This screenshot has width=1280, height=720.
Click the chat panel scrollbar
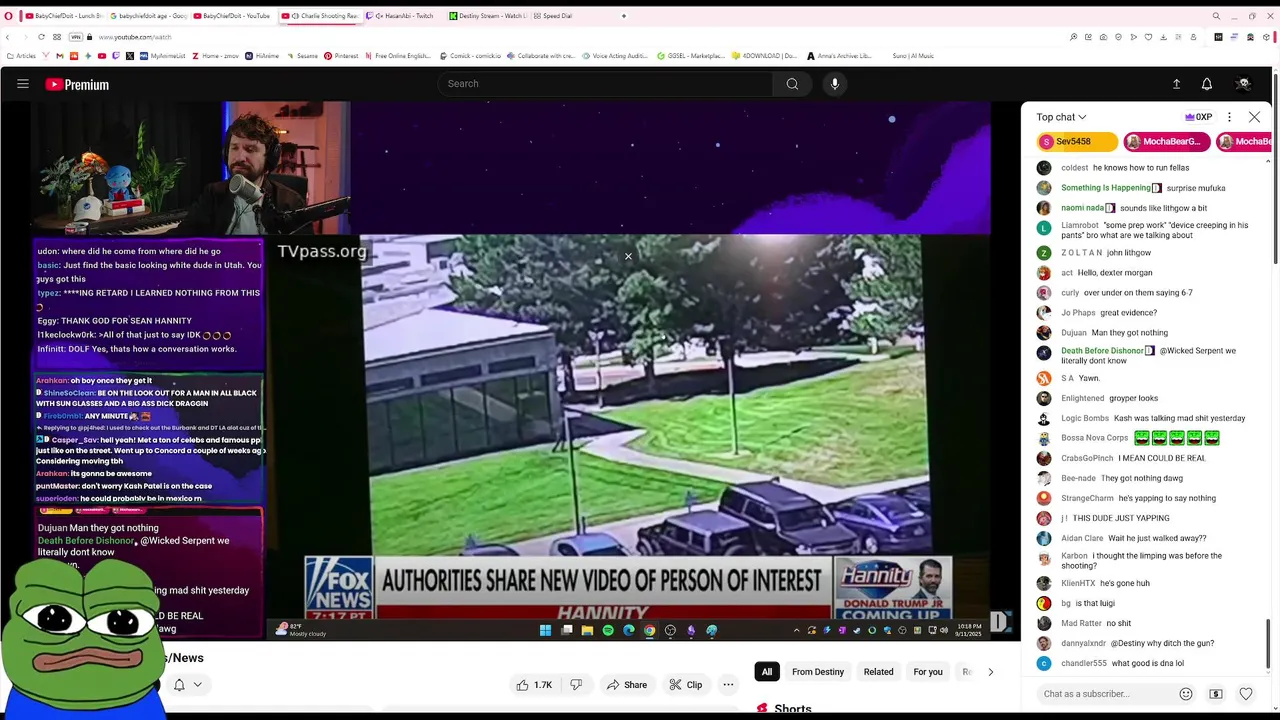1267,646
